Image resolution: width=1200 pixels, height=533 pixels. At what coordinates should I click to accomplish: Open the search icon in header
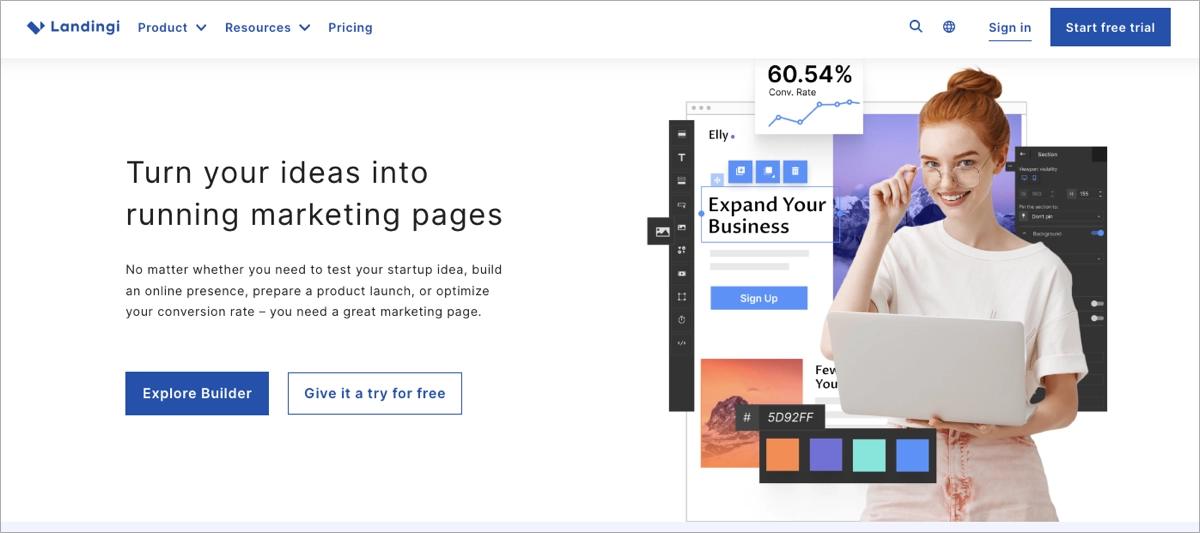pos(916,27)
